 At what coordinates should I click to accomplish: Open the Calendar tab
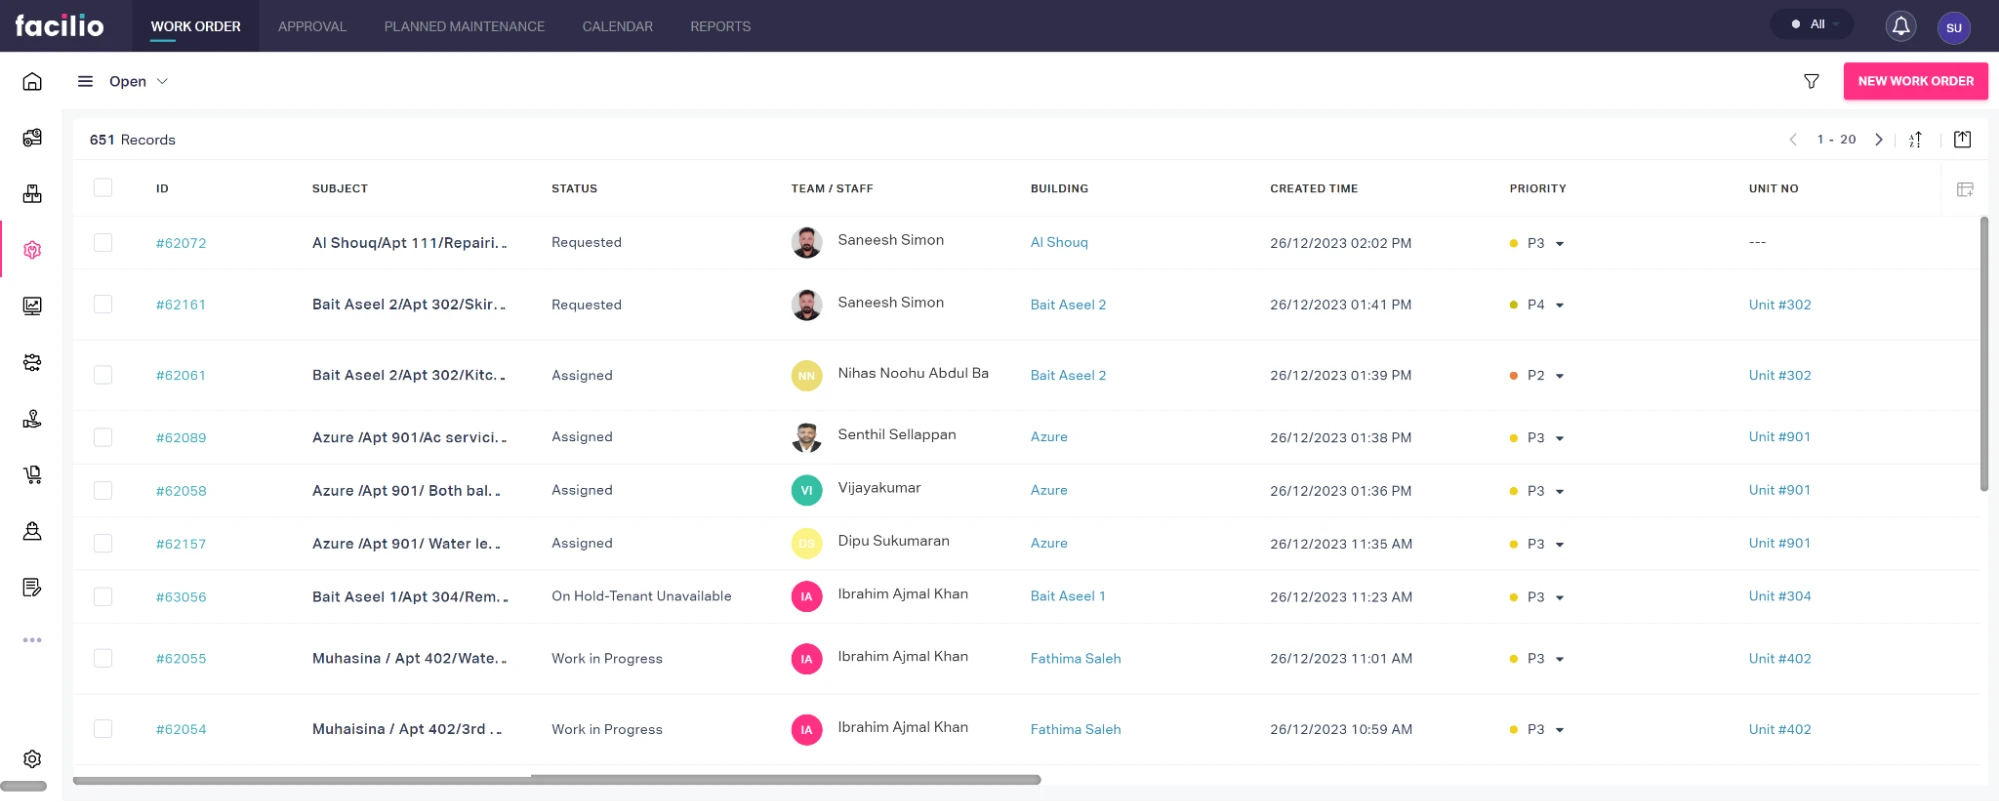tap(617, 26)
